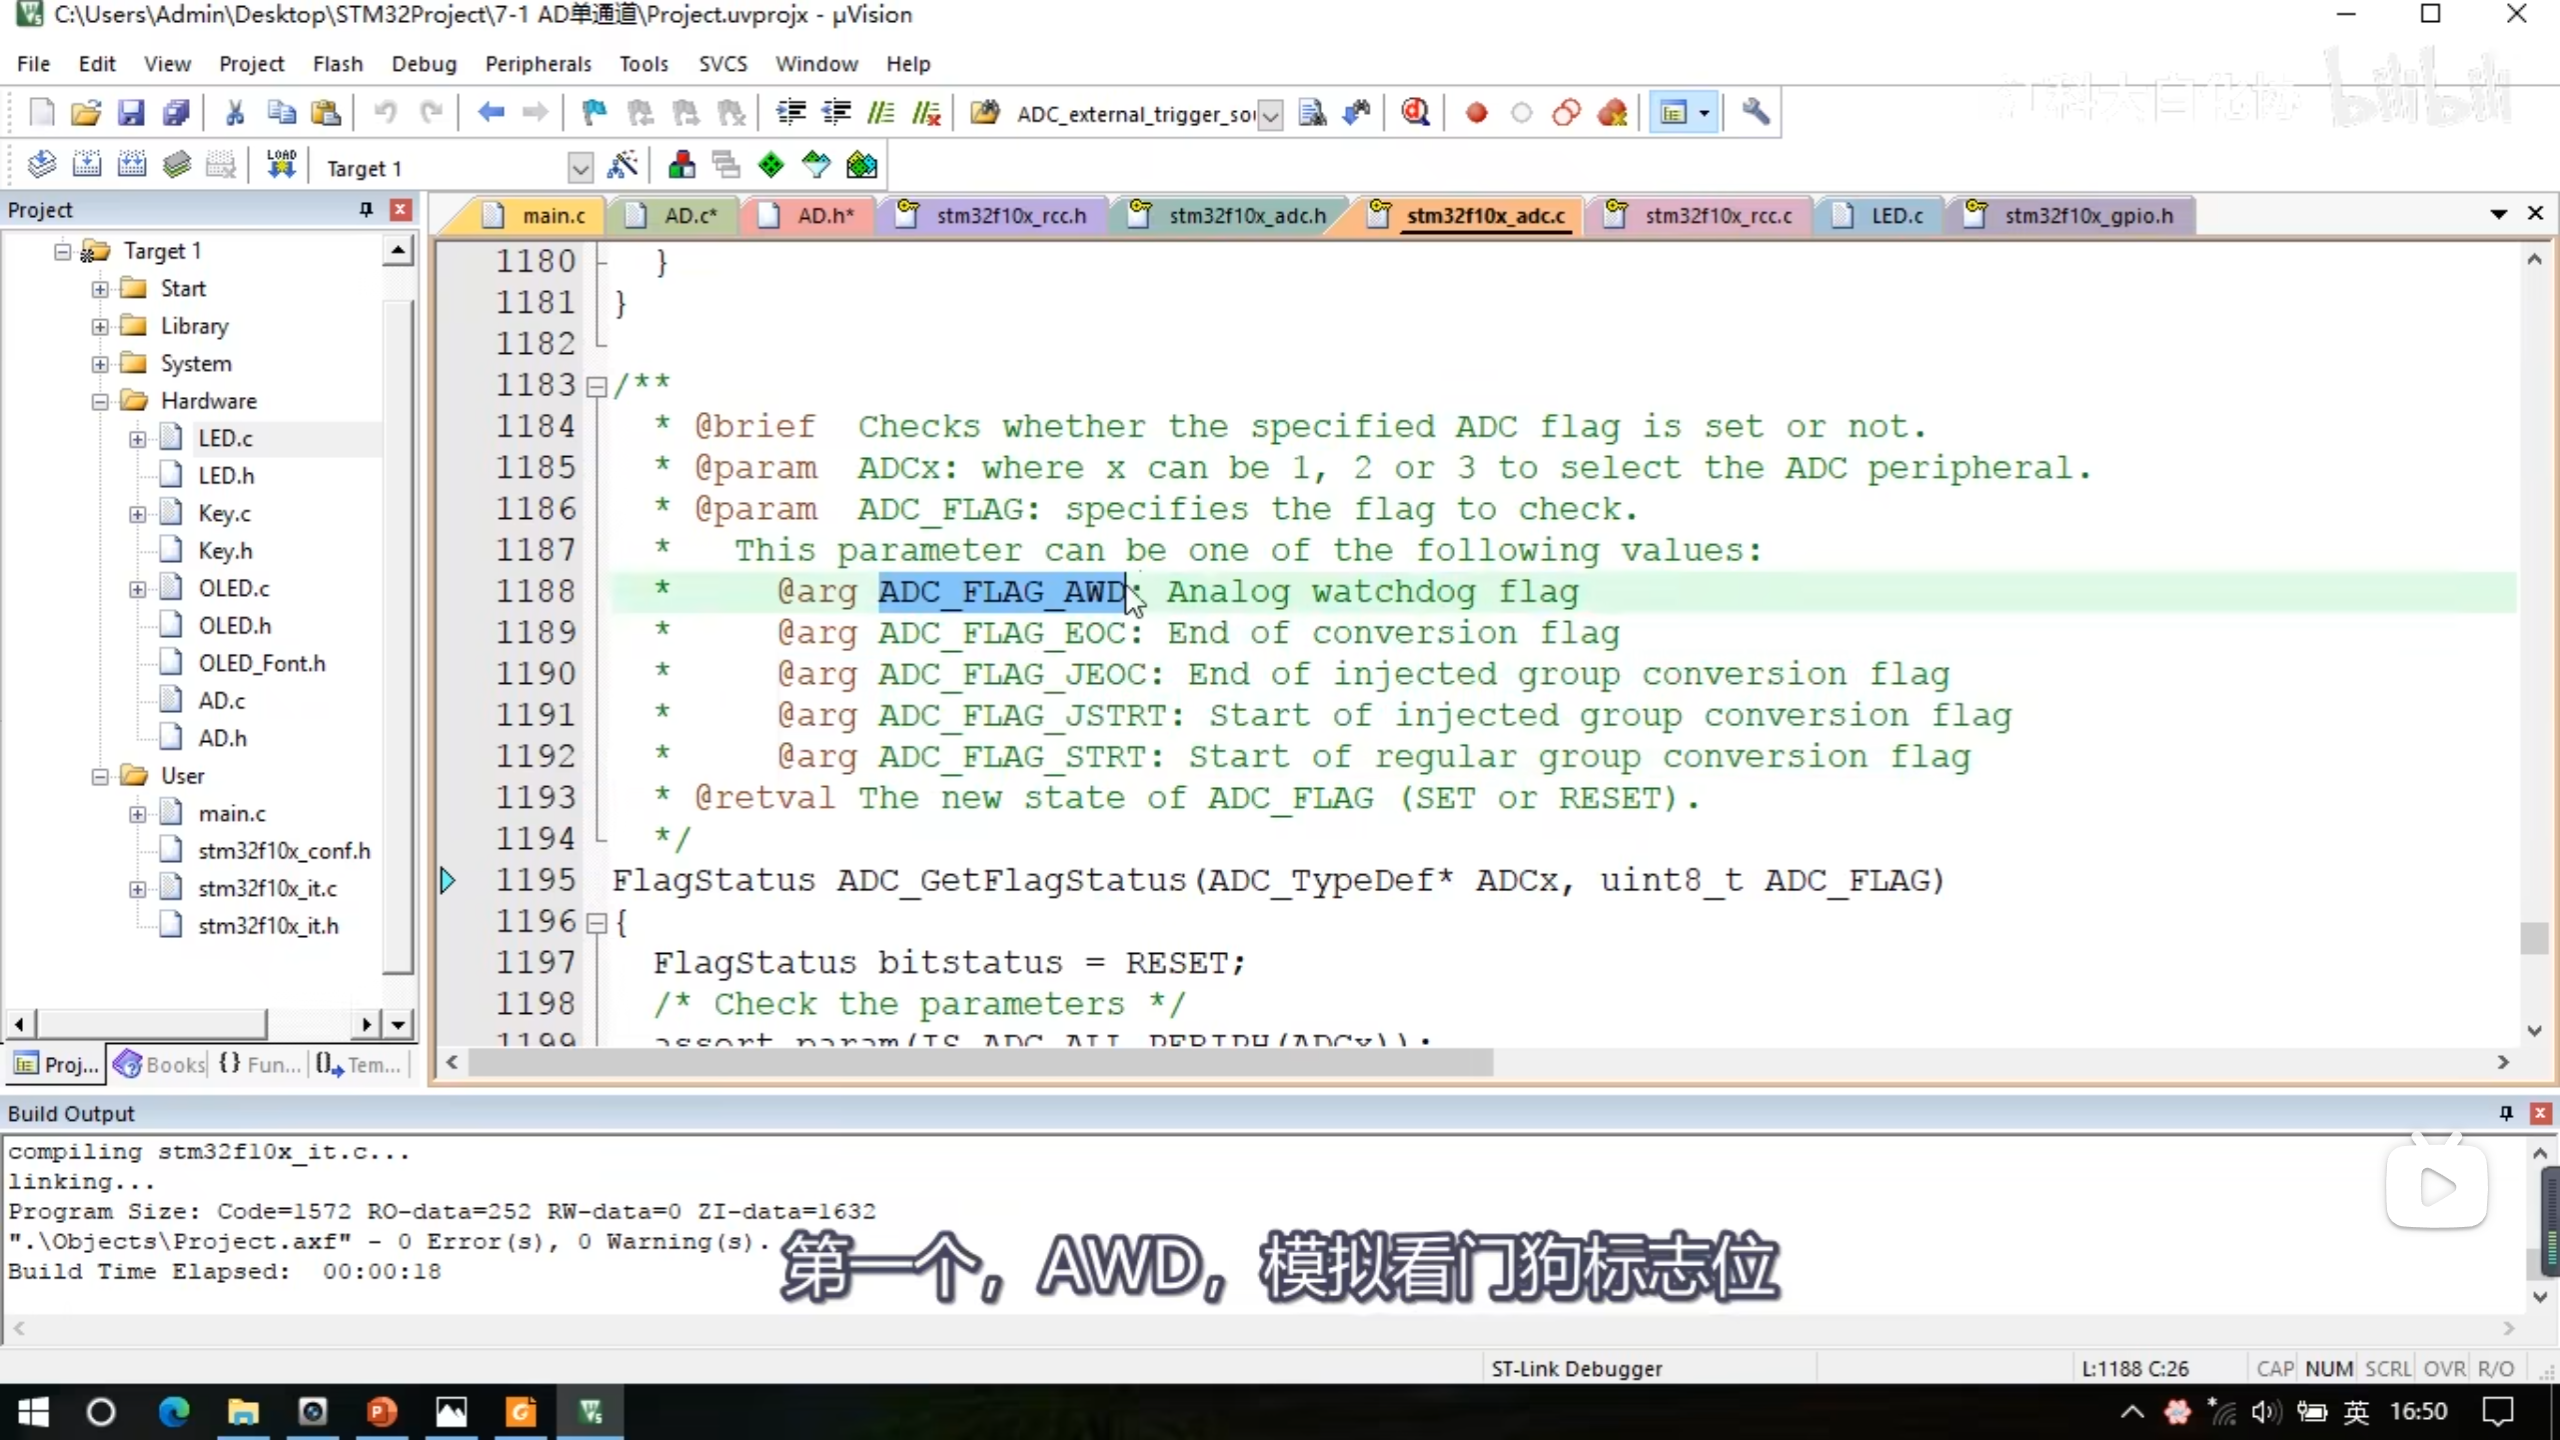Switch to the Books panel tab
This screenshot has width=2560, height=1440.
coord(160,1064)
